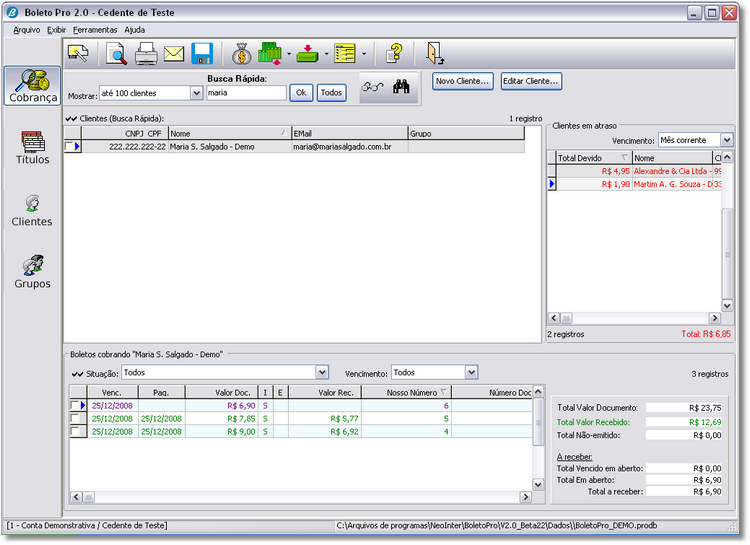
Task: Open the boletos Vencimento 'Todos' dropdown
Action: [x=471, y=372]
